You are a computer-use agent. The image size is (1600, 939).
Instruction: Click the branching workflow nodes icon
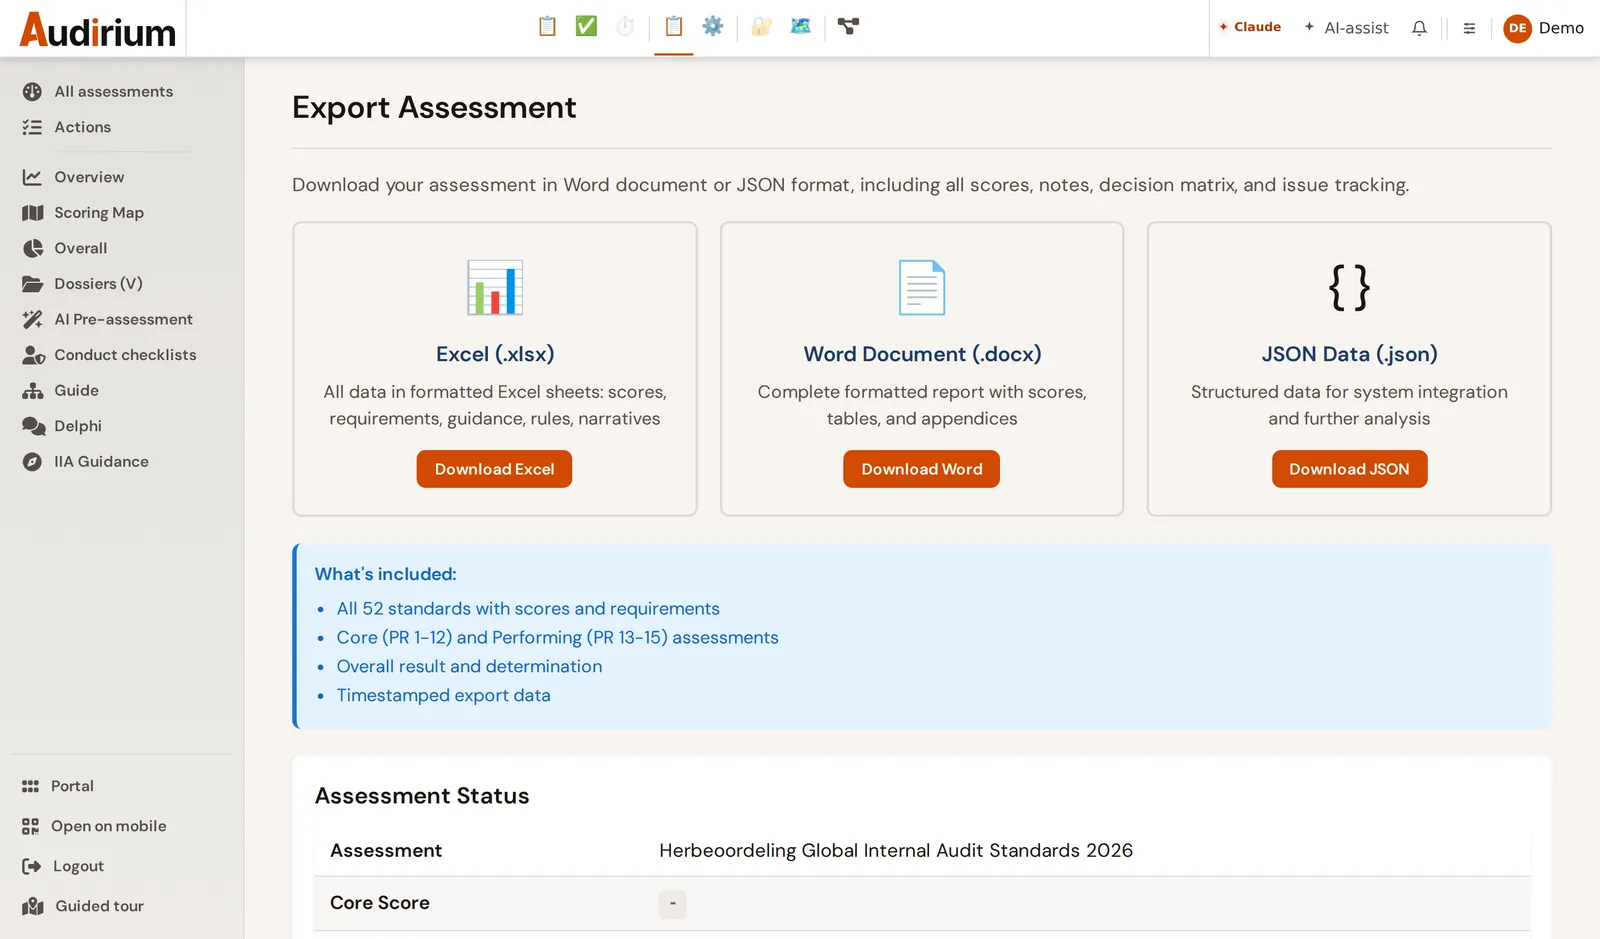[x=849, y=27]
